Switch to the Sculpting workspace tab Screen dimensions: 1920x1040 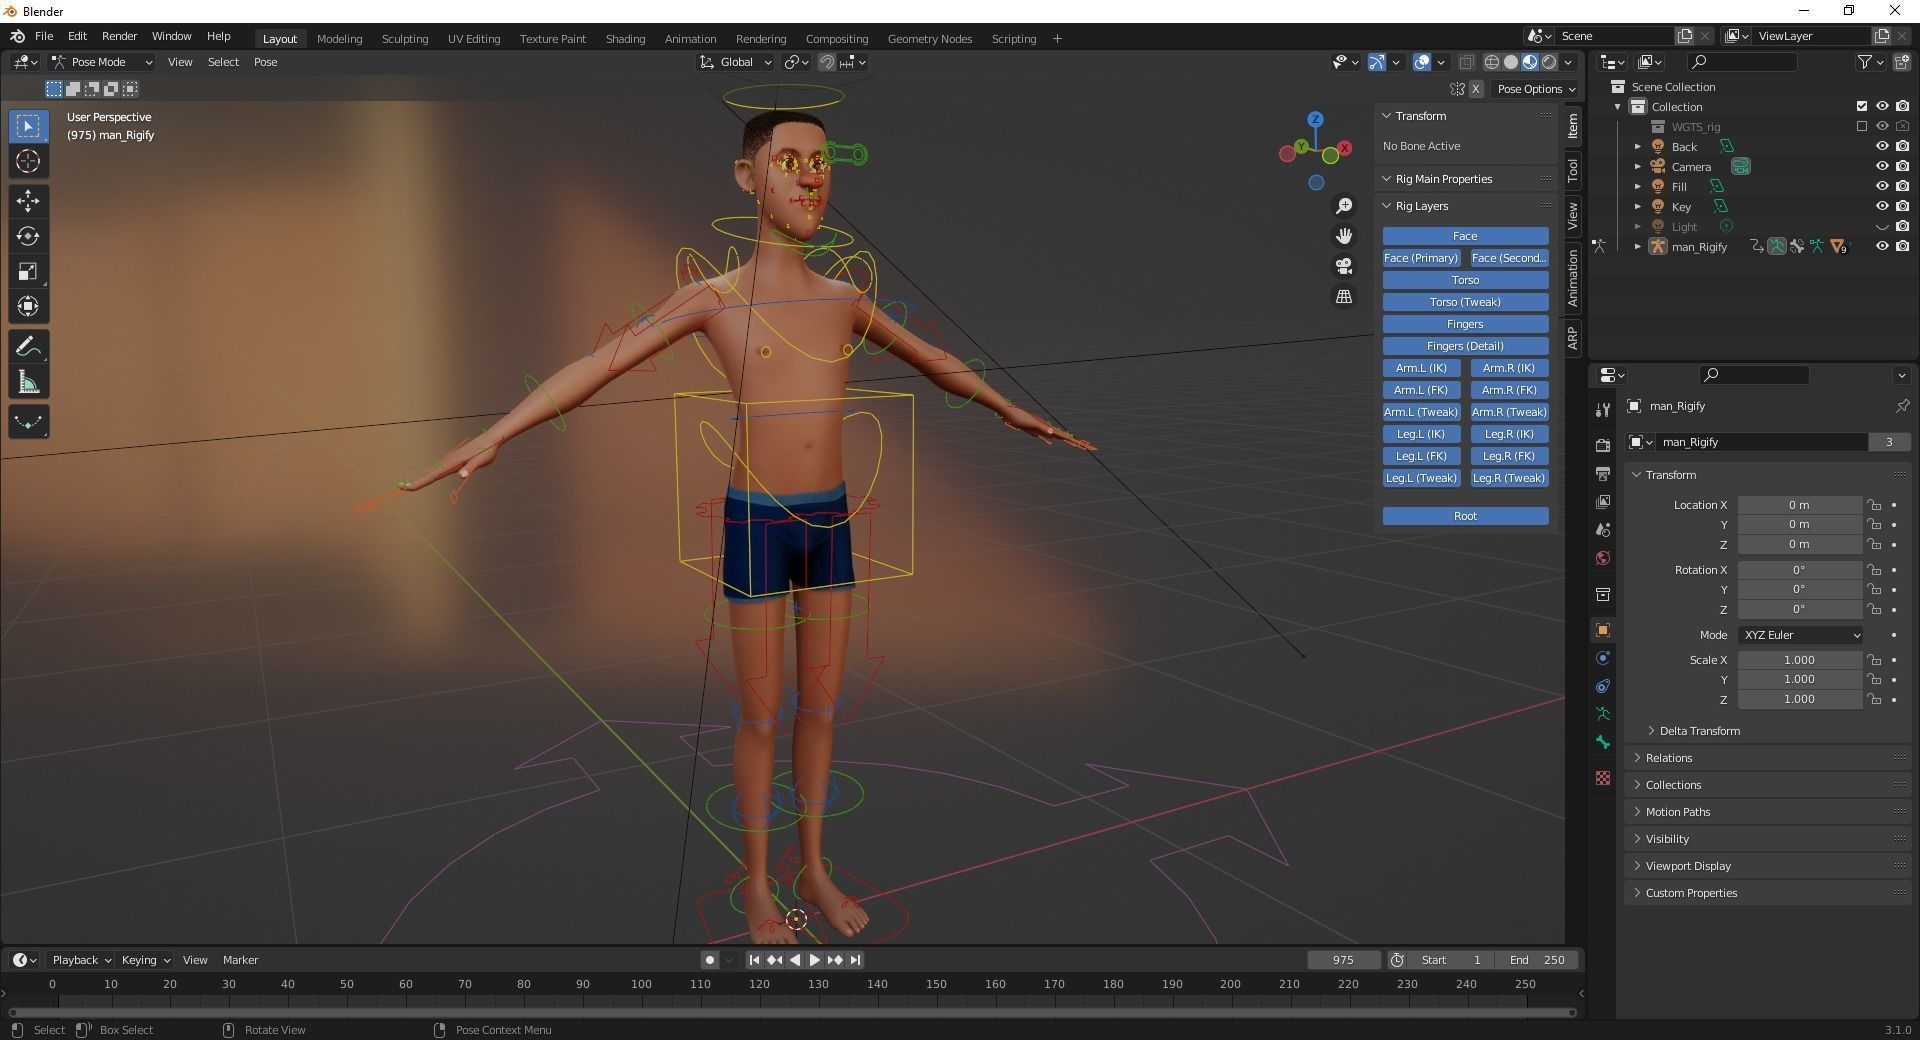[405, 39]
